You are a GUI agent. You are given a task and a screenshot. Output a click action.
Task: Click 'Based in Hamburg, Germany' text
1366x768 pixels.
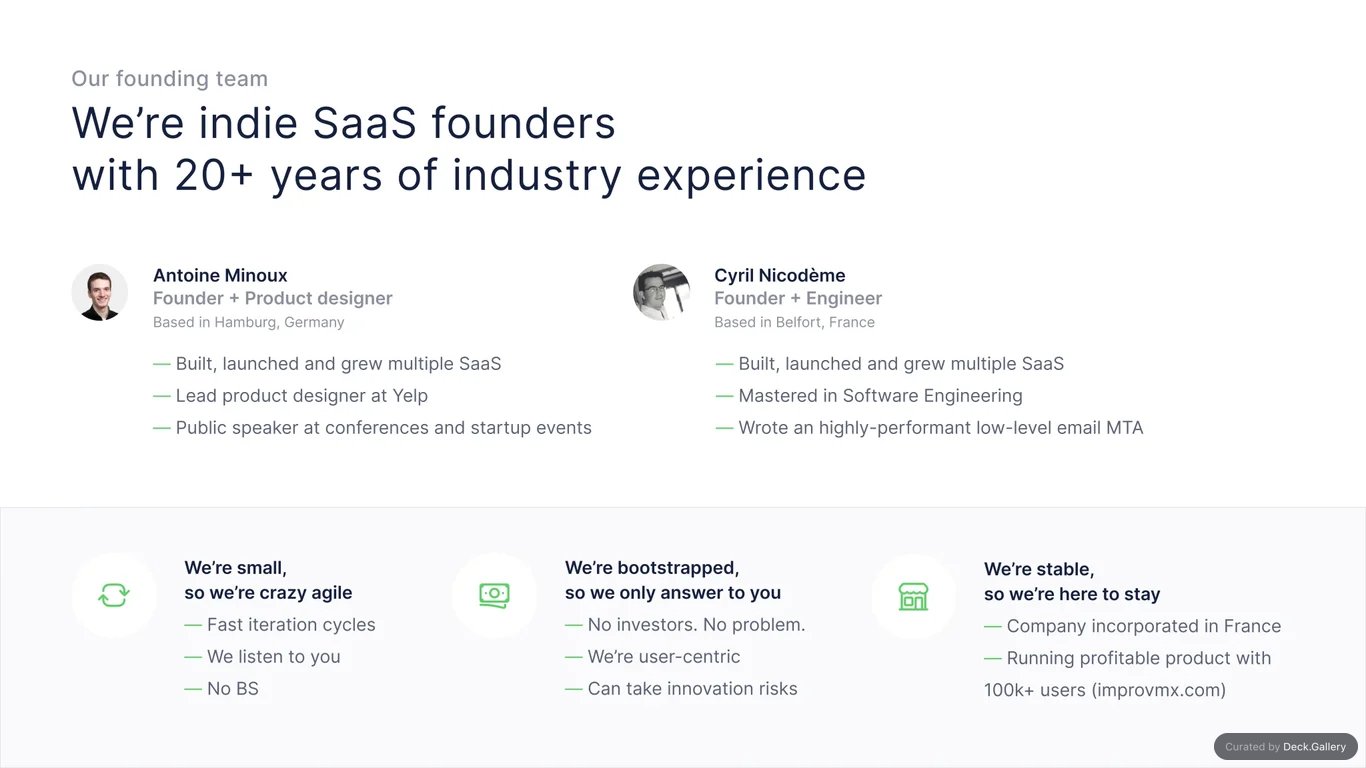coord(248,322)
